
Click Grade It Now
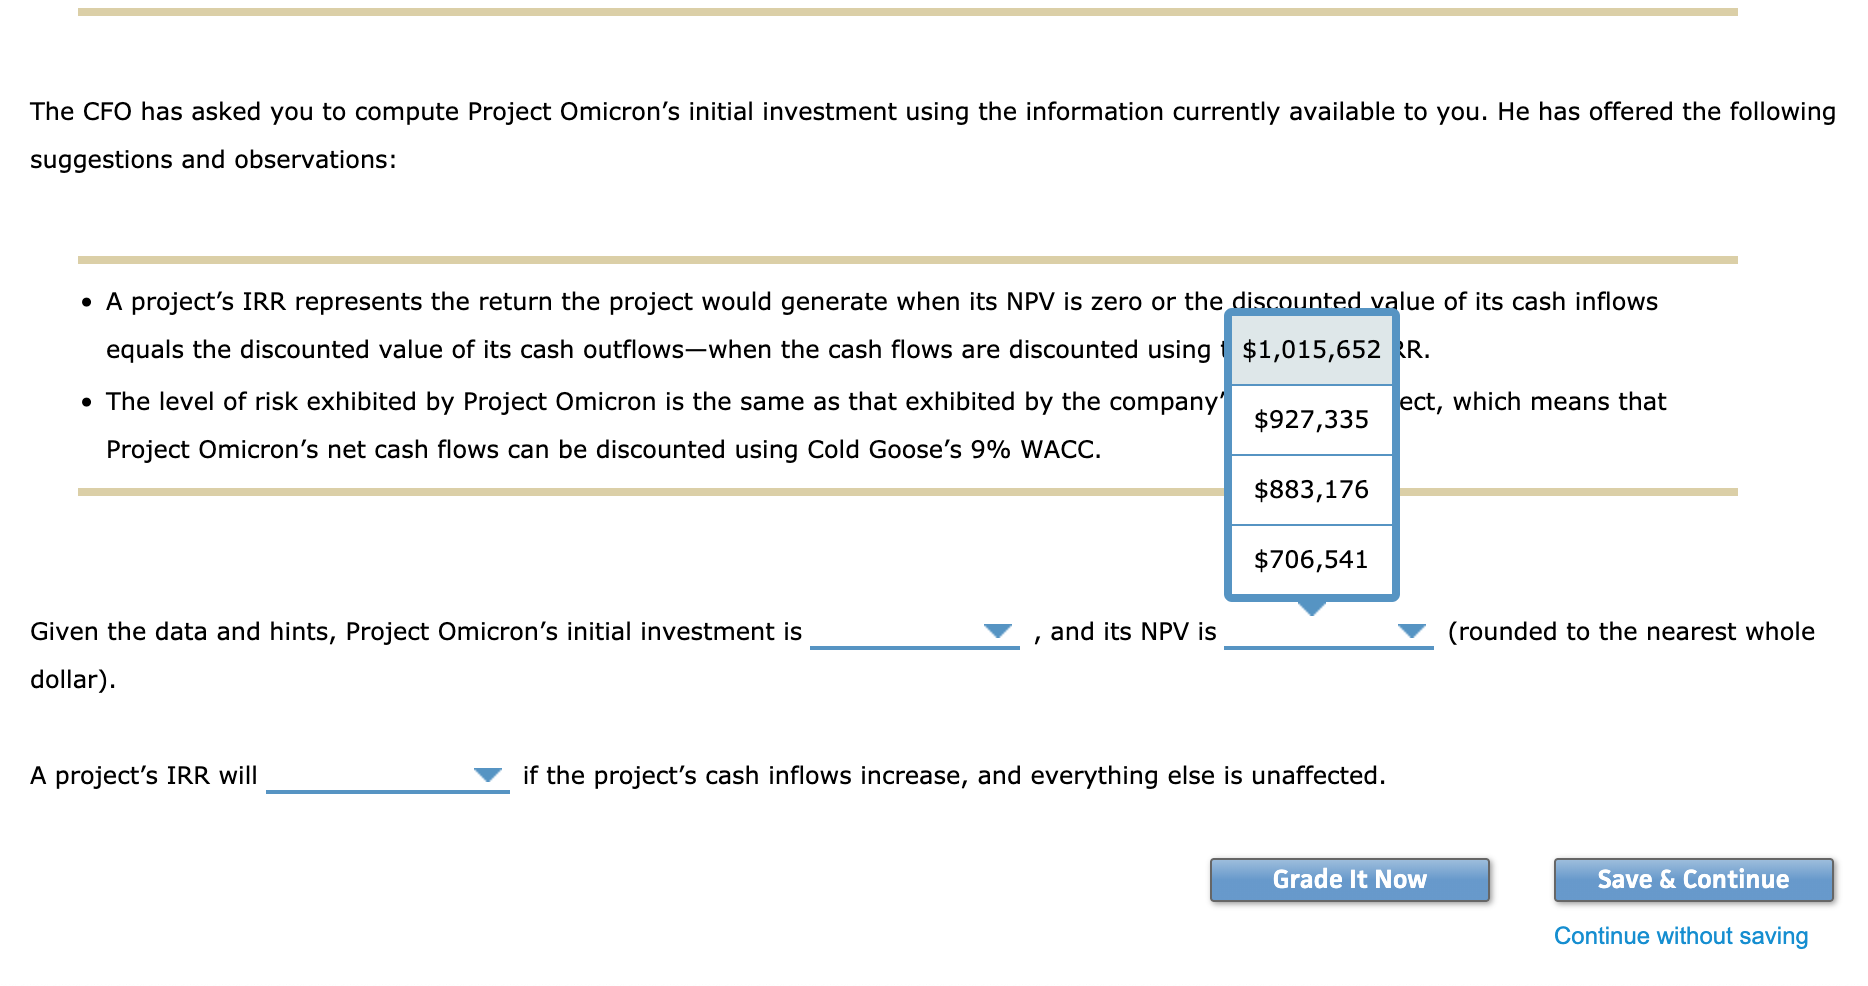[x=1349, y=879]
